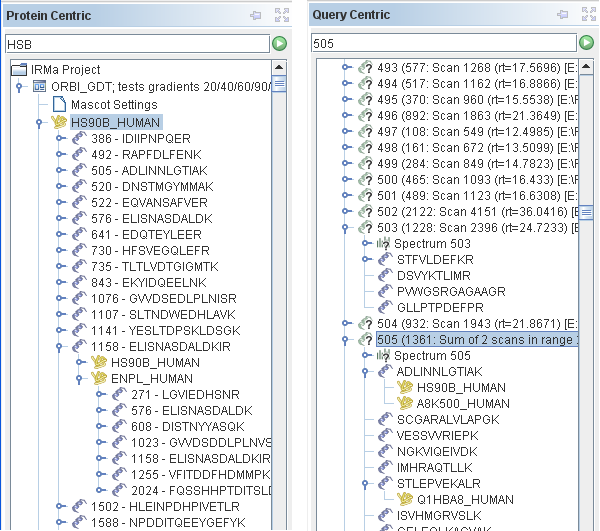This screenshot has width=600, height=531.
Task: Click the IRMa Project folder icon
Action: pos(19,70)
